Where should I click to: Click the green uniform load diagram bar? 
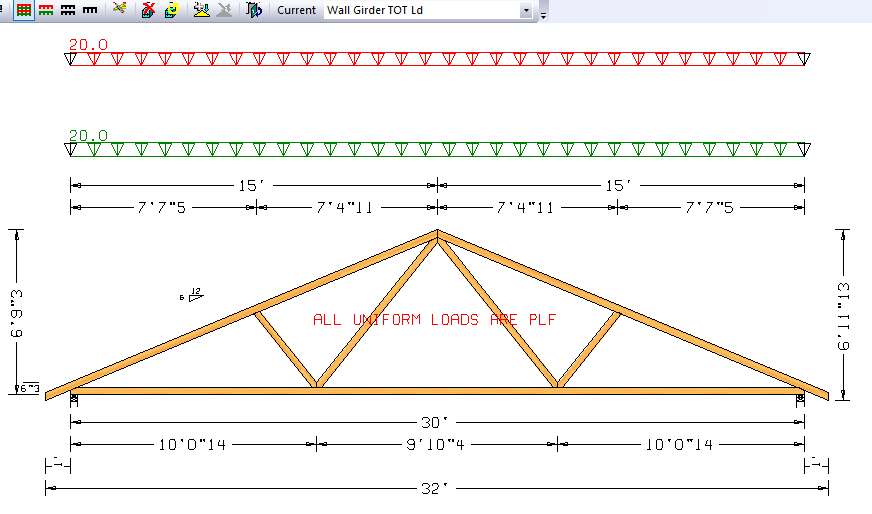click(x=437, y=150)
